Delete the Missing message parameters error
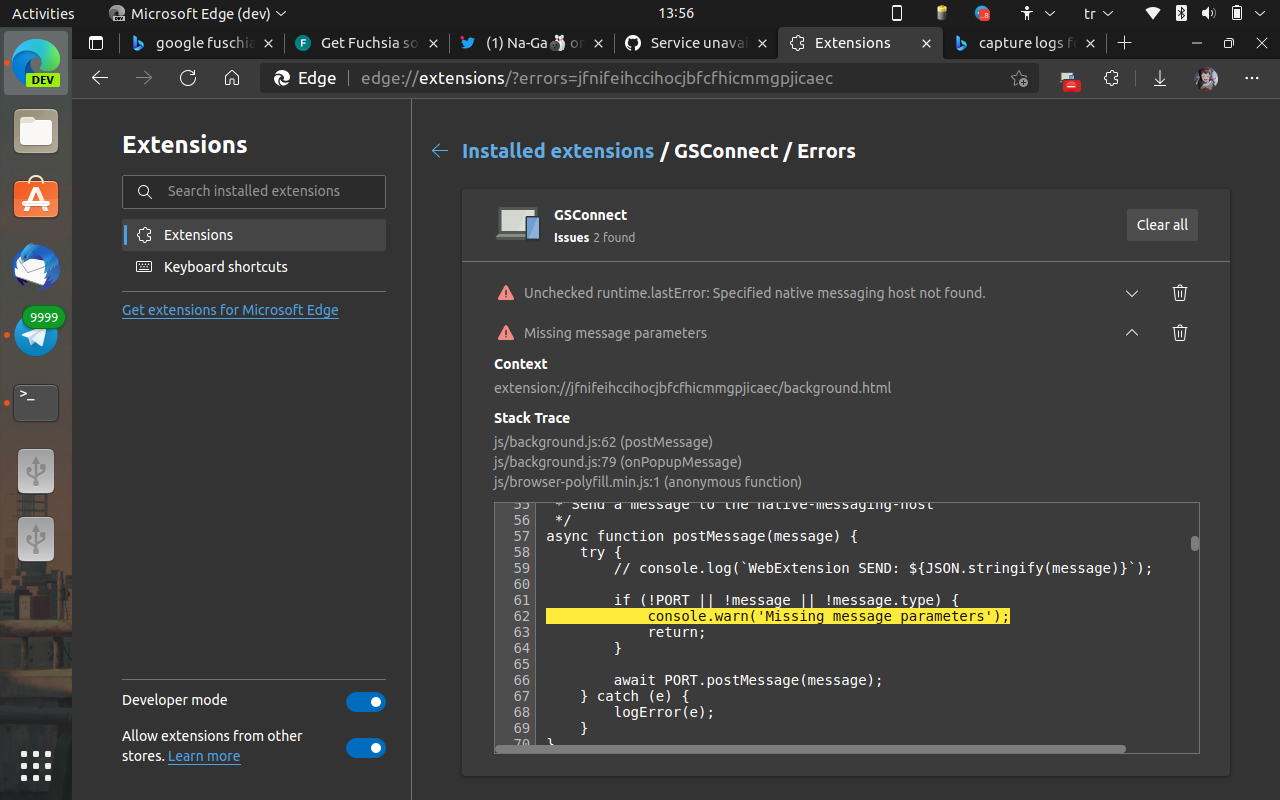 pos(1180,333)
